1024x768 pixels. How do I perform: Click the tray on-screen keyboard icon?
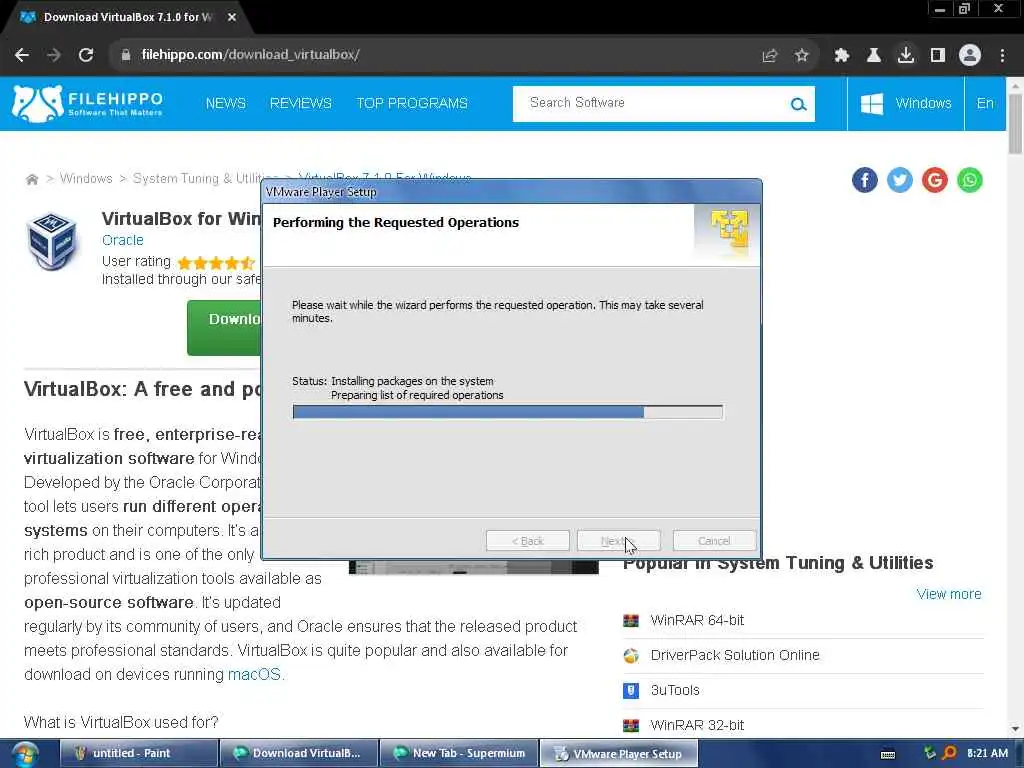click(888, 754)
